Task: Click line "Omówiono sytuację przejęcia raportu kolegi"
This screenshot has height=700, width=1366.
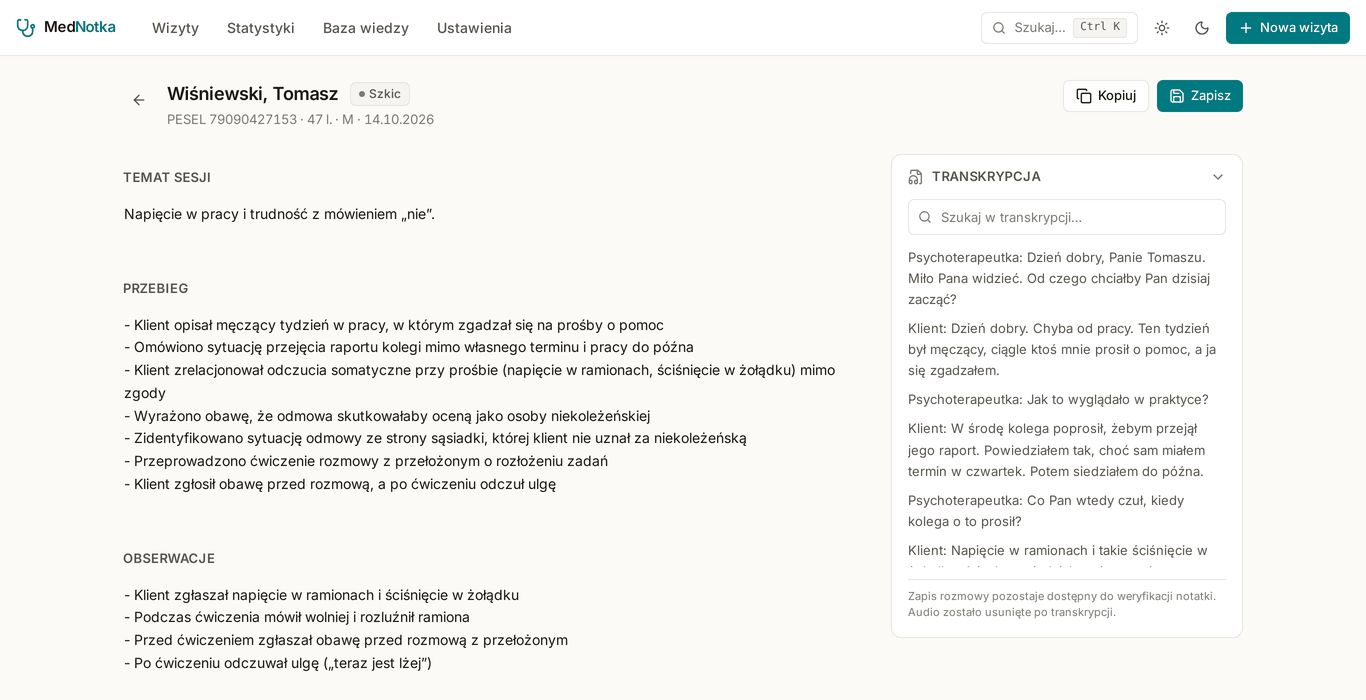Action: (x=409, y=347)
